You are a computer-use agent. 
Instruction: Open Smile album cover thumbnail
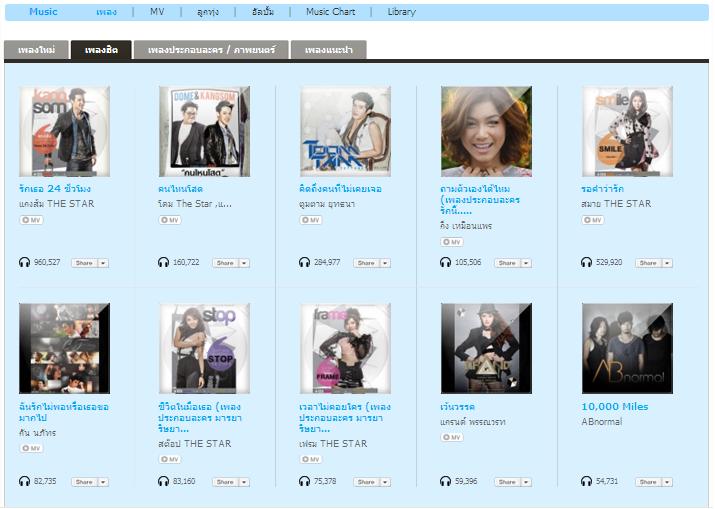(627, 131)
